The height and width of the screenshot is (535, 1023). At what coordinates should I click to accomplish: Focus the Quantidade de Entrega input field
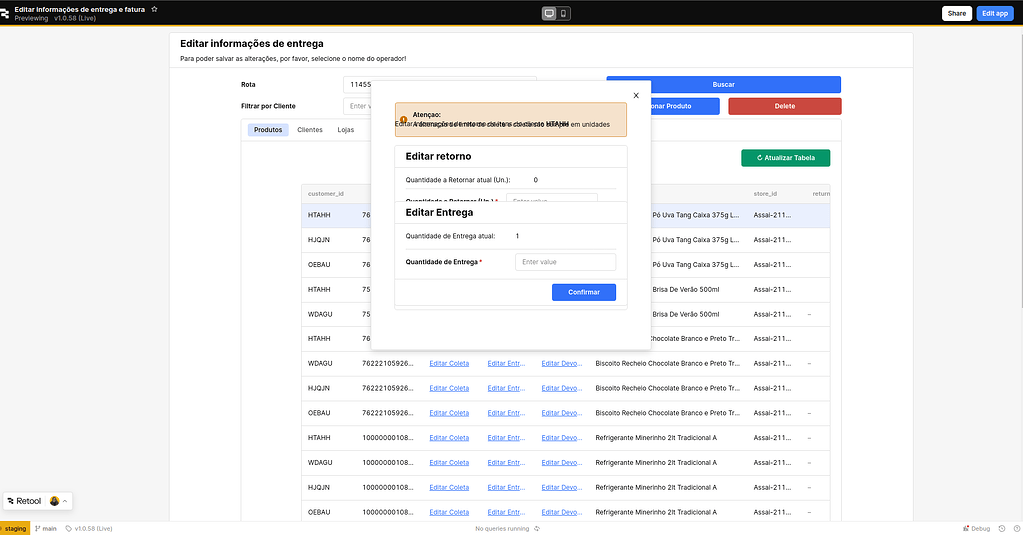pyautogui.click(x=565, y=262)
